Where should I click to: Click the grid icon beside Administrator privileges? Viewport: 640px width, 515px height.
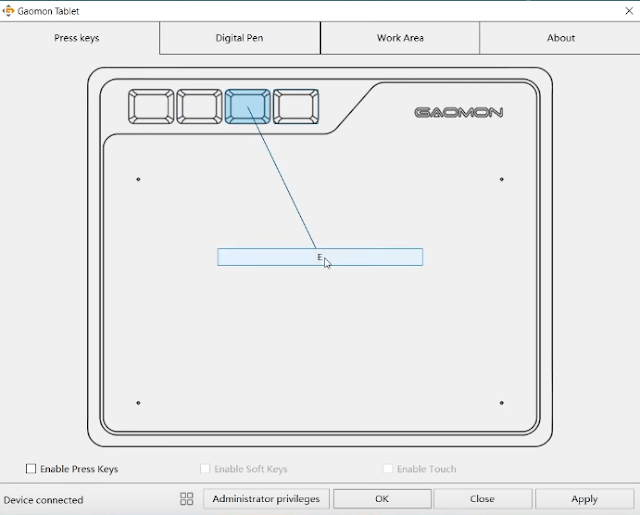click(x=187, y=499)
